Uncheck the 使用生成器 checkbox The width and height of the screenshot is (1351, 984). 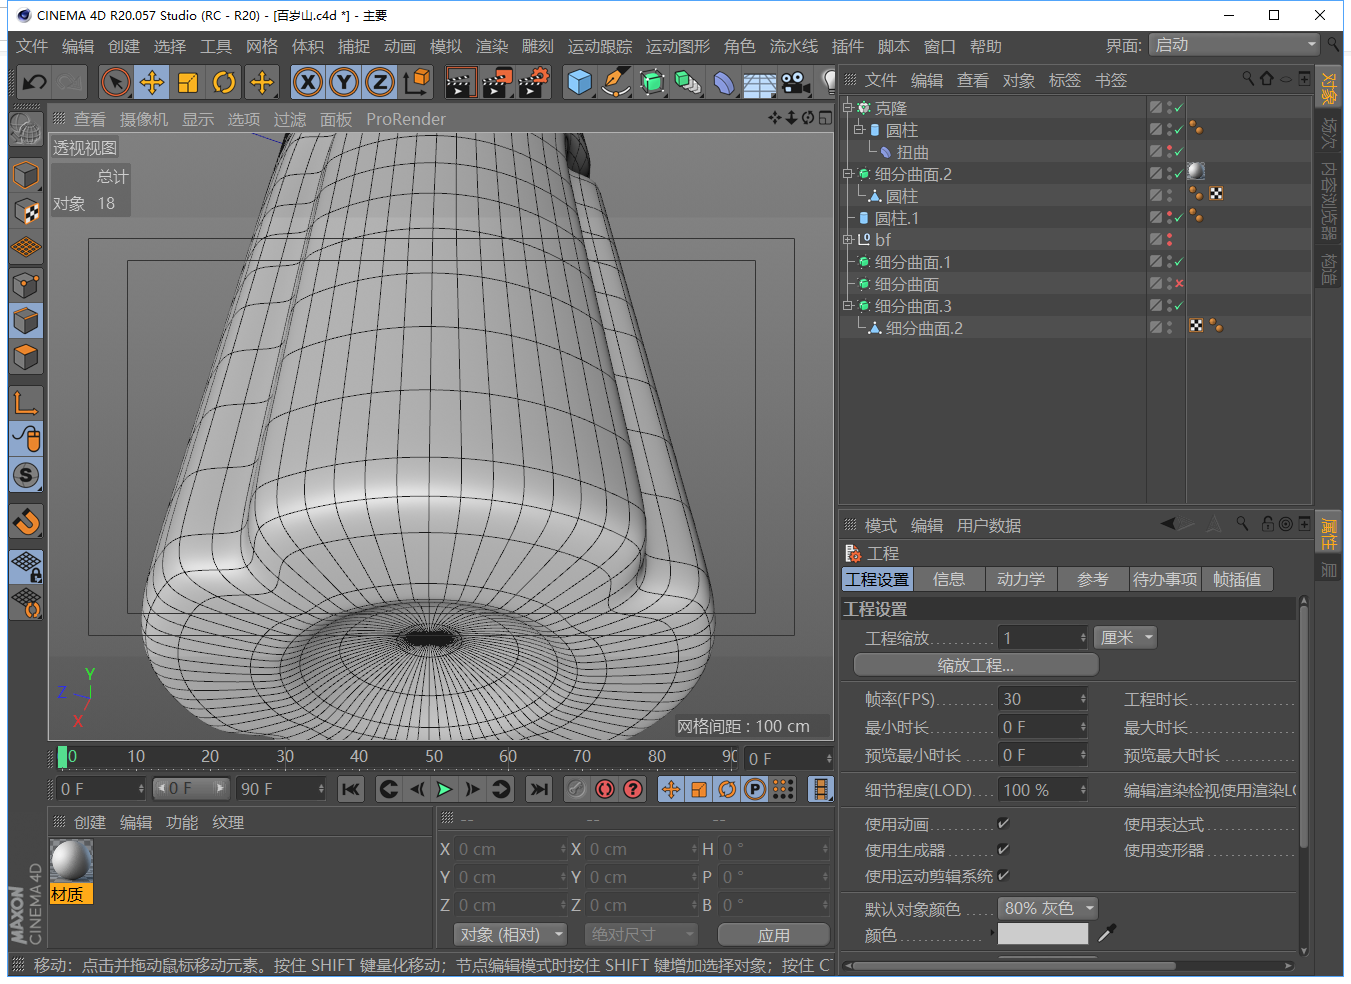(1003, 851)
